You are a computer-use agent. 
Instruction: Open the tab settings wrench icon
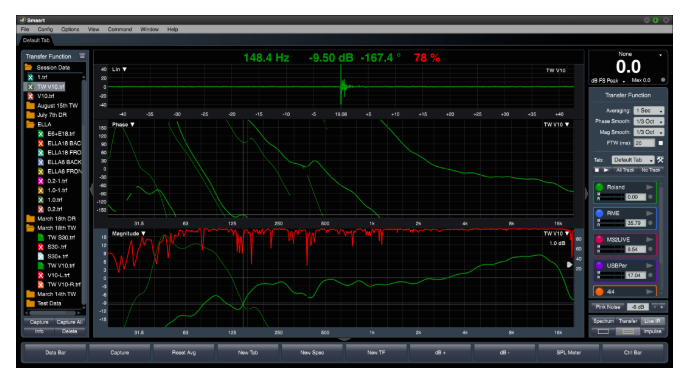point(660,160)
